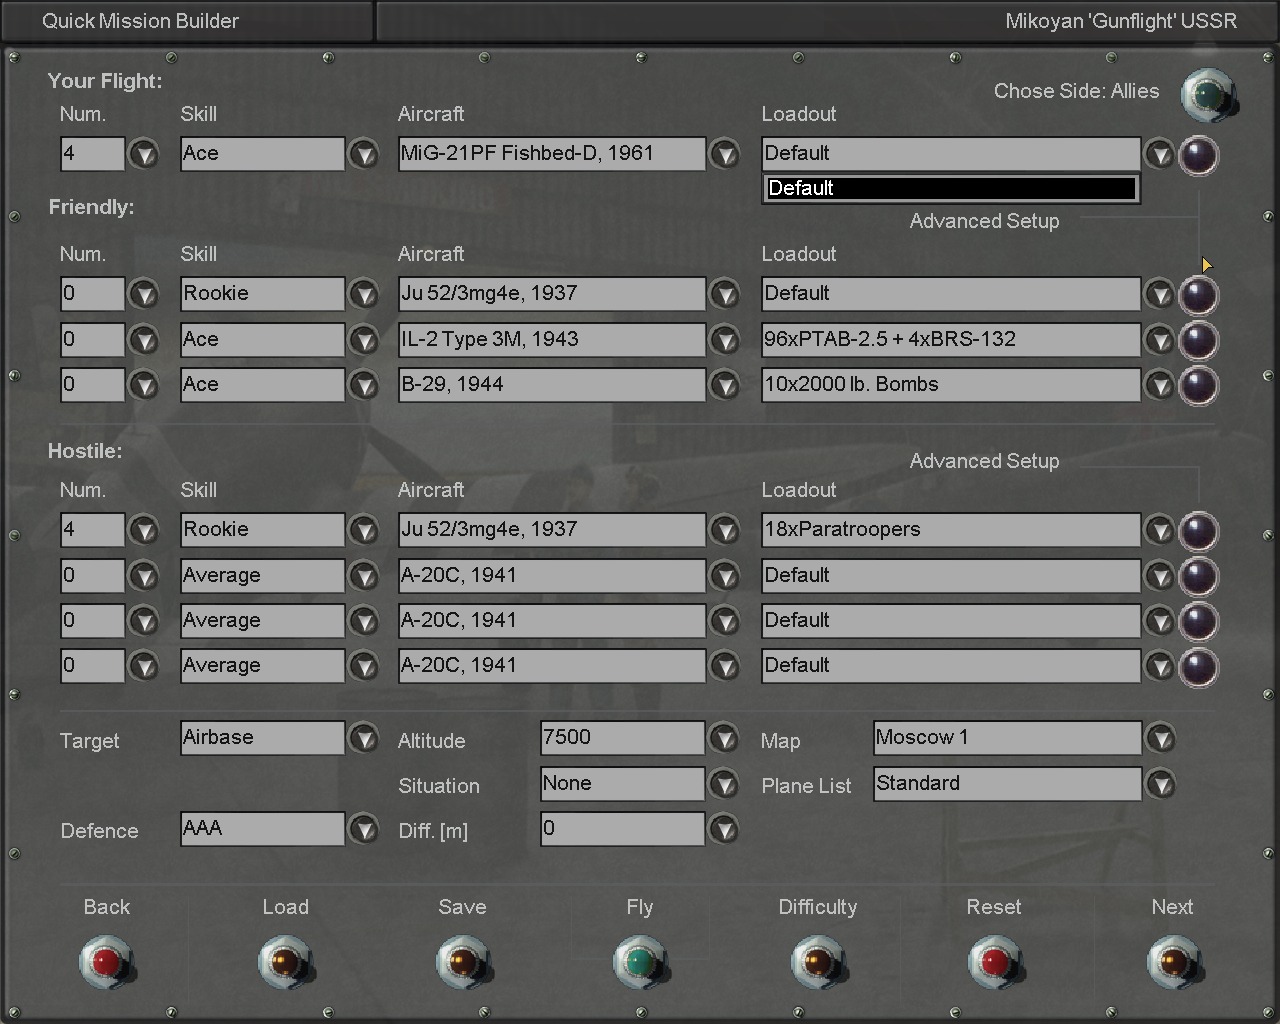The width and height of the screenshot is (1280, 1024).
Task: Click round button beside 96xPTAB-2.5 loadout
Action: tap(1198, 340)
